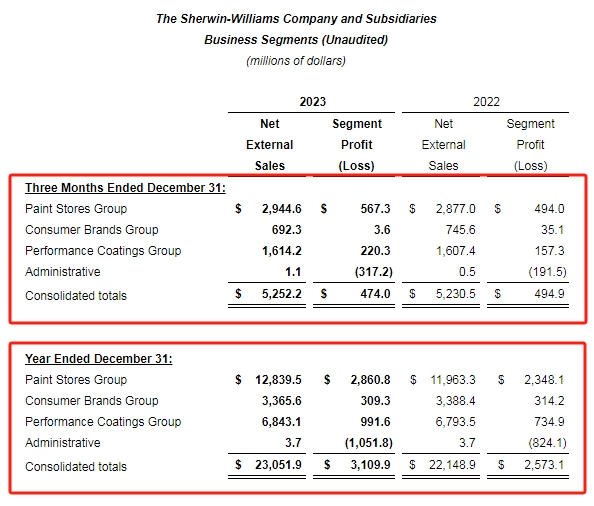The height and width of the screenshot is (506, 594).
Task: Click value 991.6
Action: coord(375,422)
